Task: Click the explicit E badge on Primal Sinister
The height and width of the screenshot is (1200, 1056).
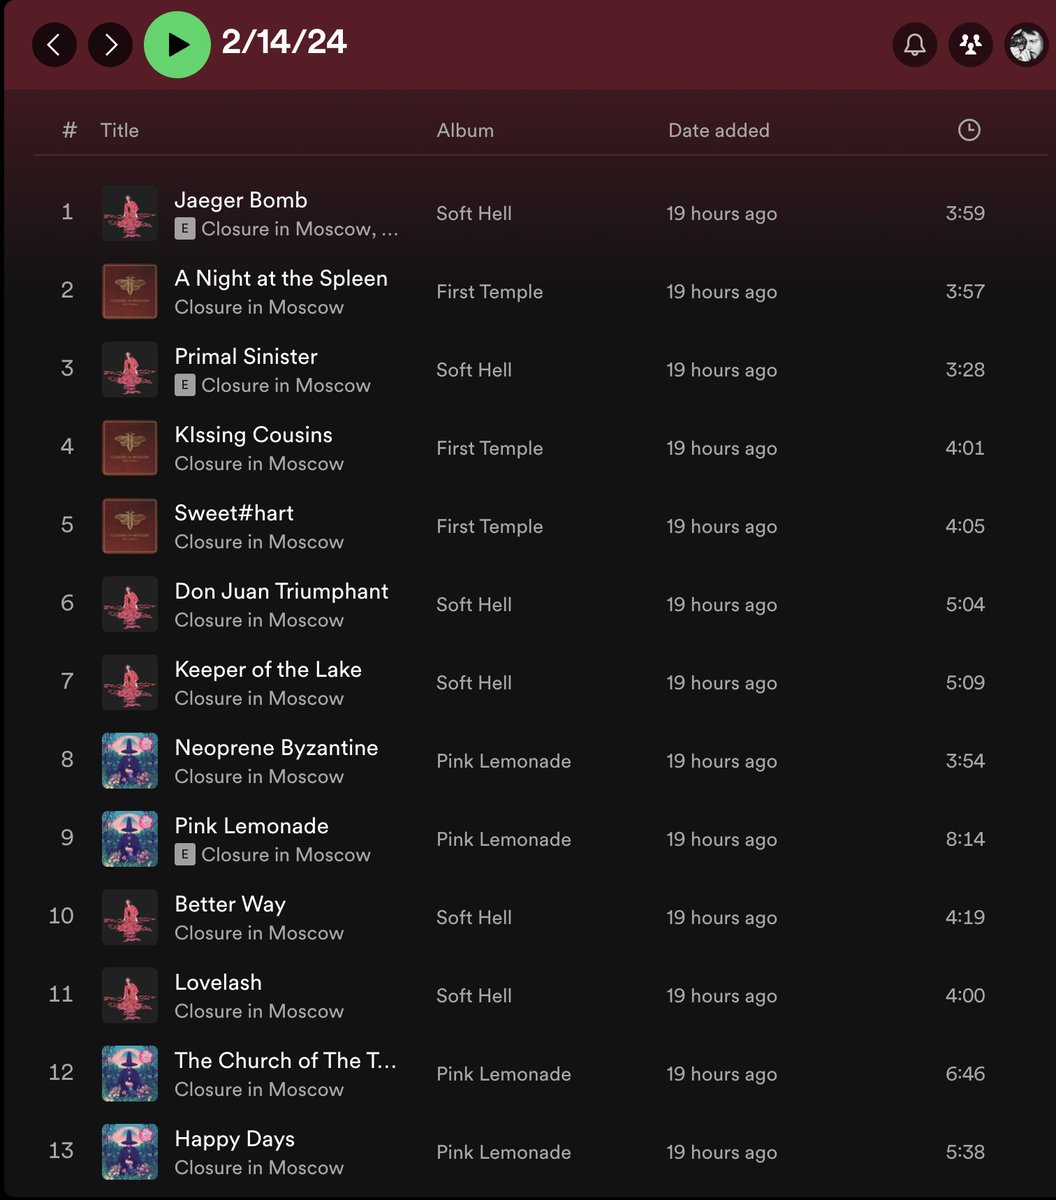Action: point(185,385)
